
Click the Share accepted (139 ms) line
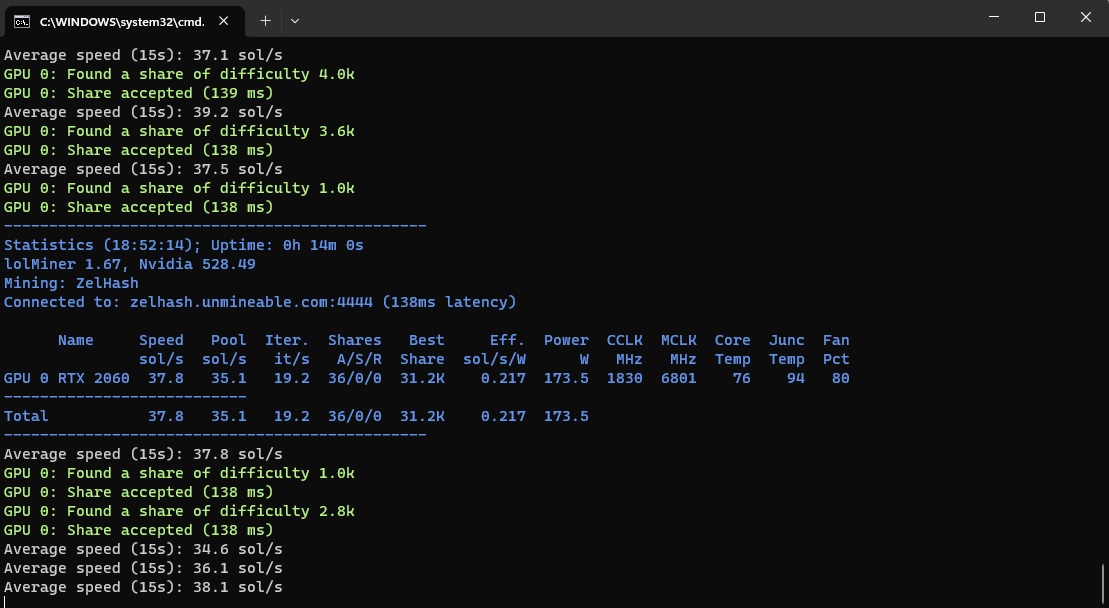click(x=139, y=93)
